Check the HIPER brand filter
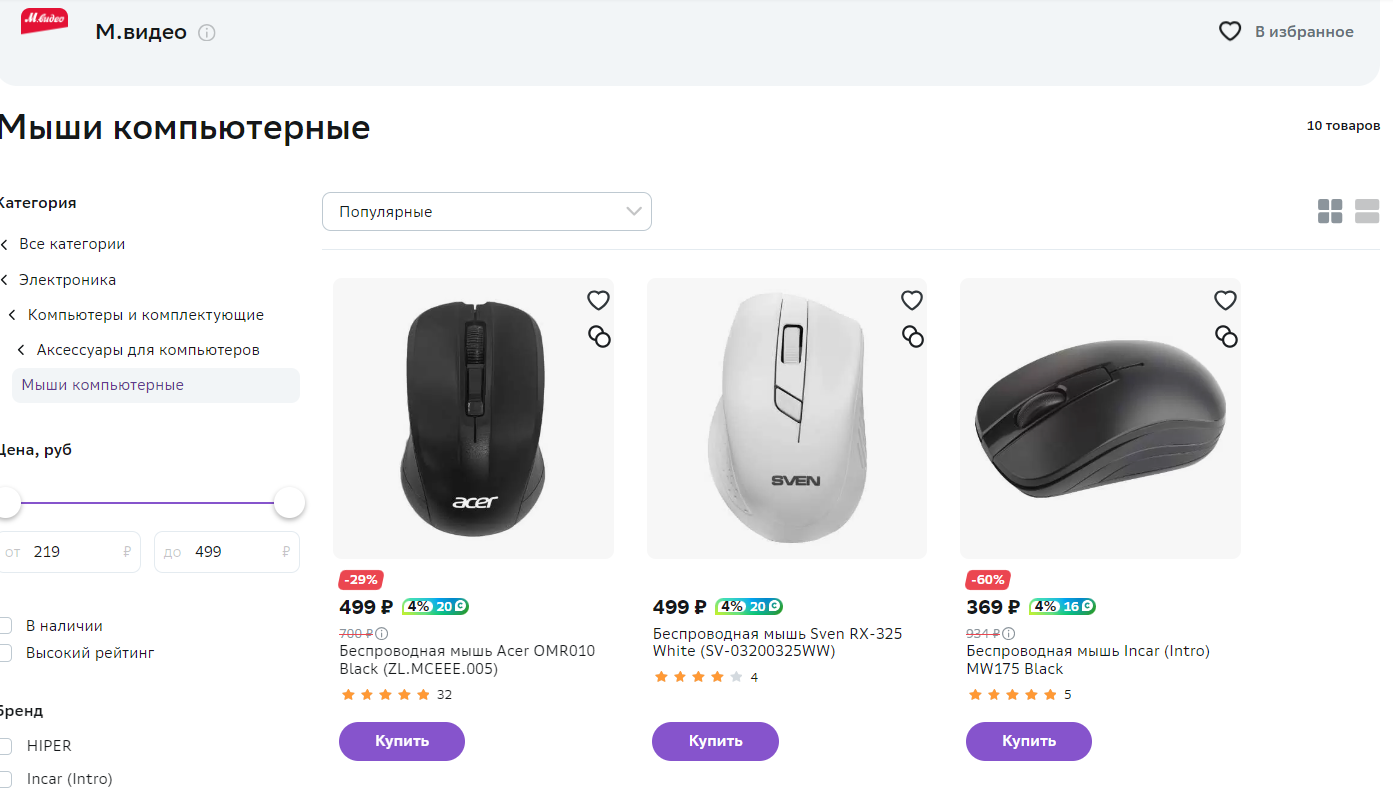Image resolution: width=1393 pixels, height=790 pixels. click(x=5, y=746)
